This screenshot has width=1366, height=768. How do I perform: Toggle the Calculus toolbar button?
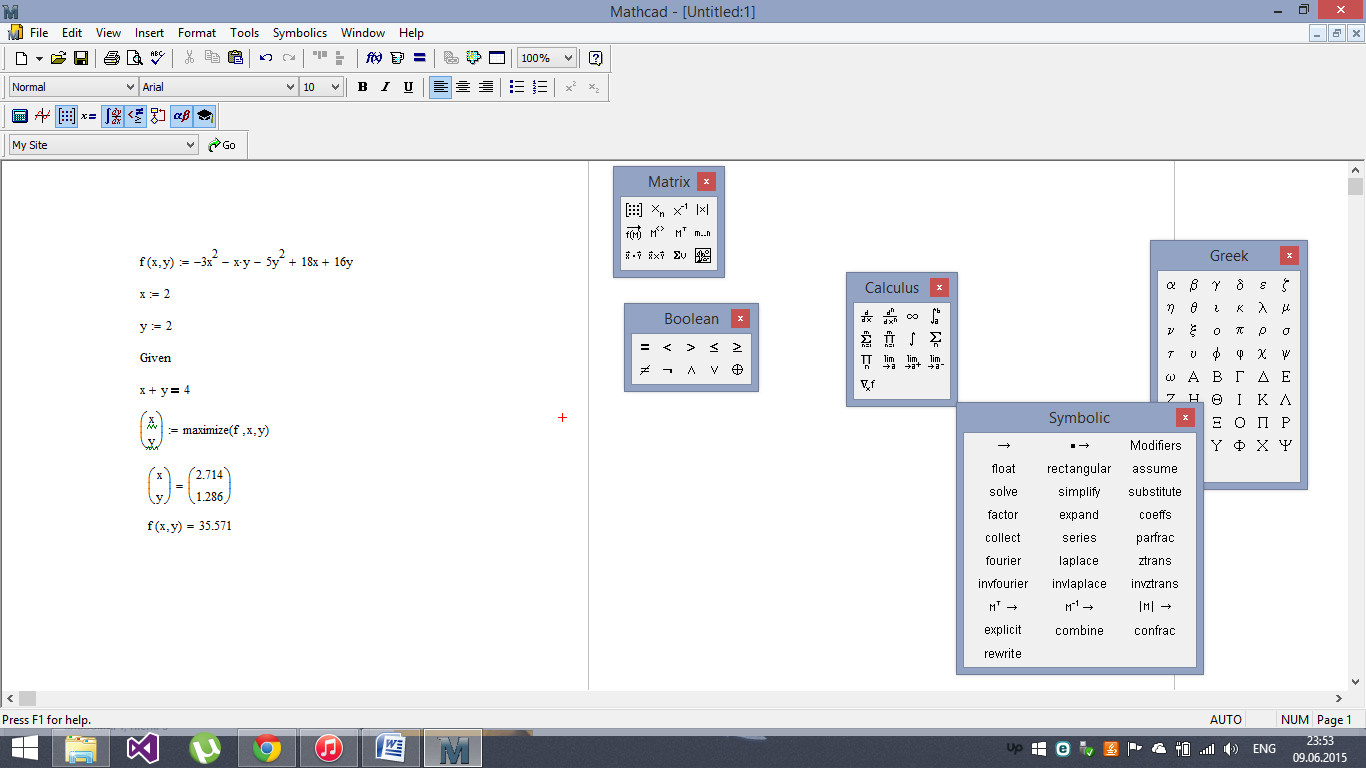112,116
